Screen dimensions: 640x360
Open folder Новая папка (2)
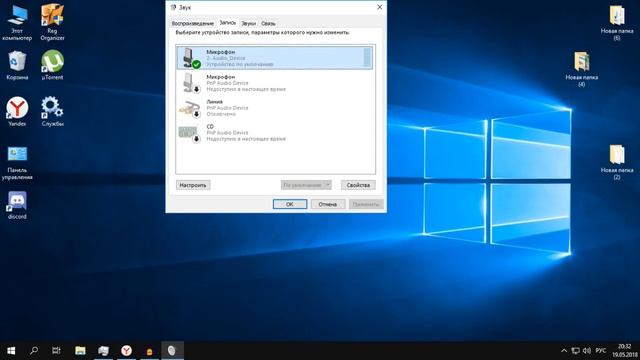pos(617,162)
